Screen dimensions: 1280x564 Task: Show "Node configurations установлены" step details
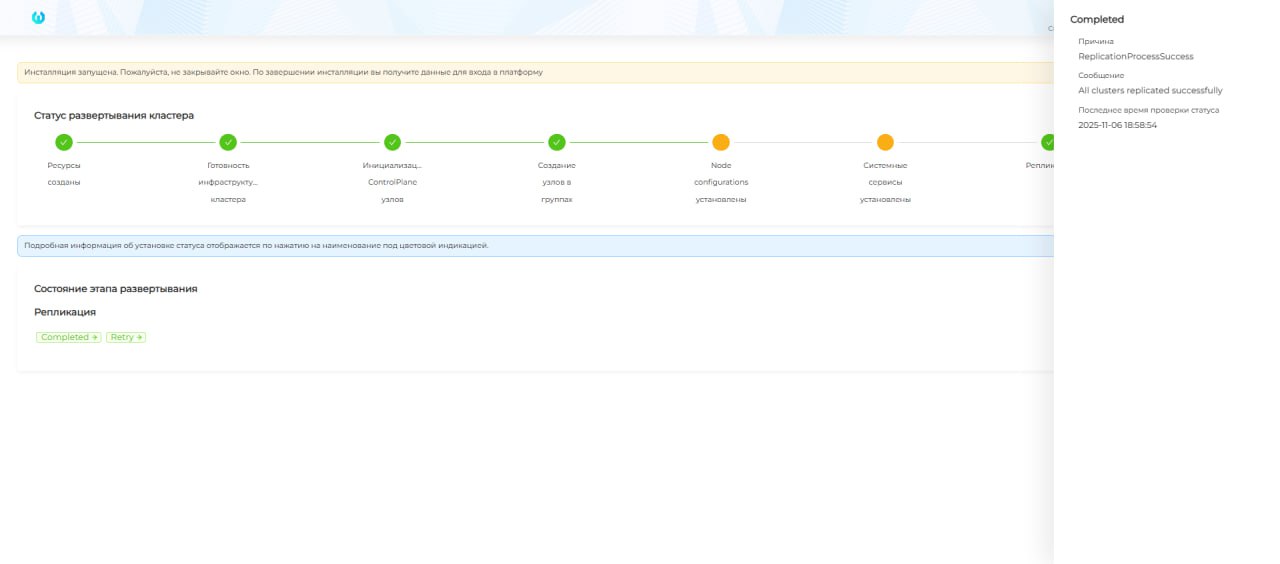721,182
